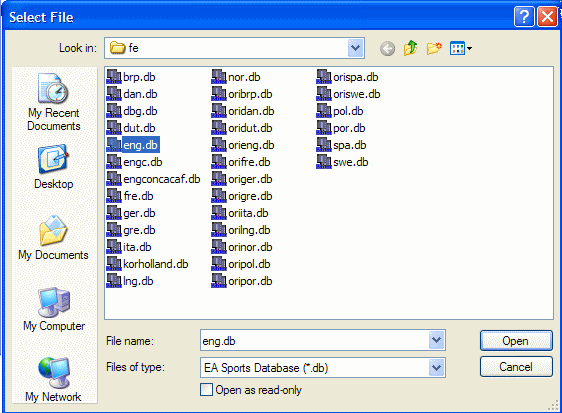Select the korholland.db file
This screenshot has height=413, width=562.
click(147, 264)
